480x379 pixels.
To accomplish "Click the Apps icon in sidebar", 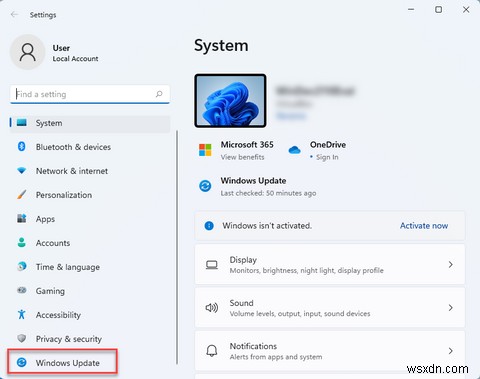I will [x=22, y=219].
